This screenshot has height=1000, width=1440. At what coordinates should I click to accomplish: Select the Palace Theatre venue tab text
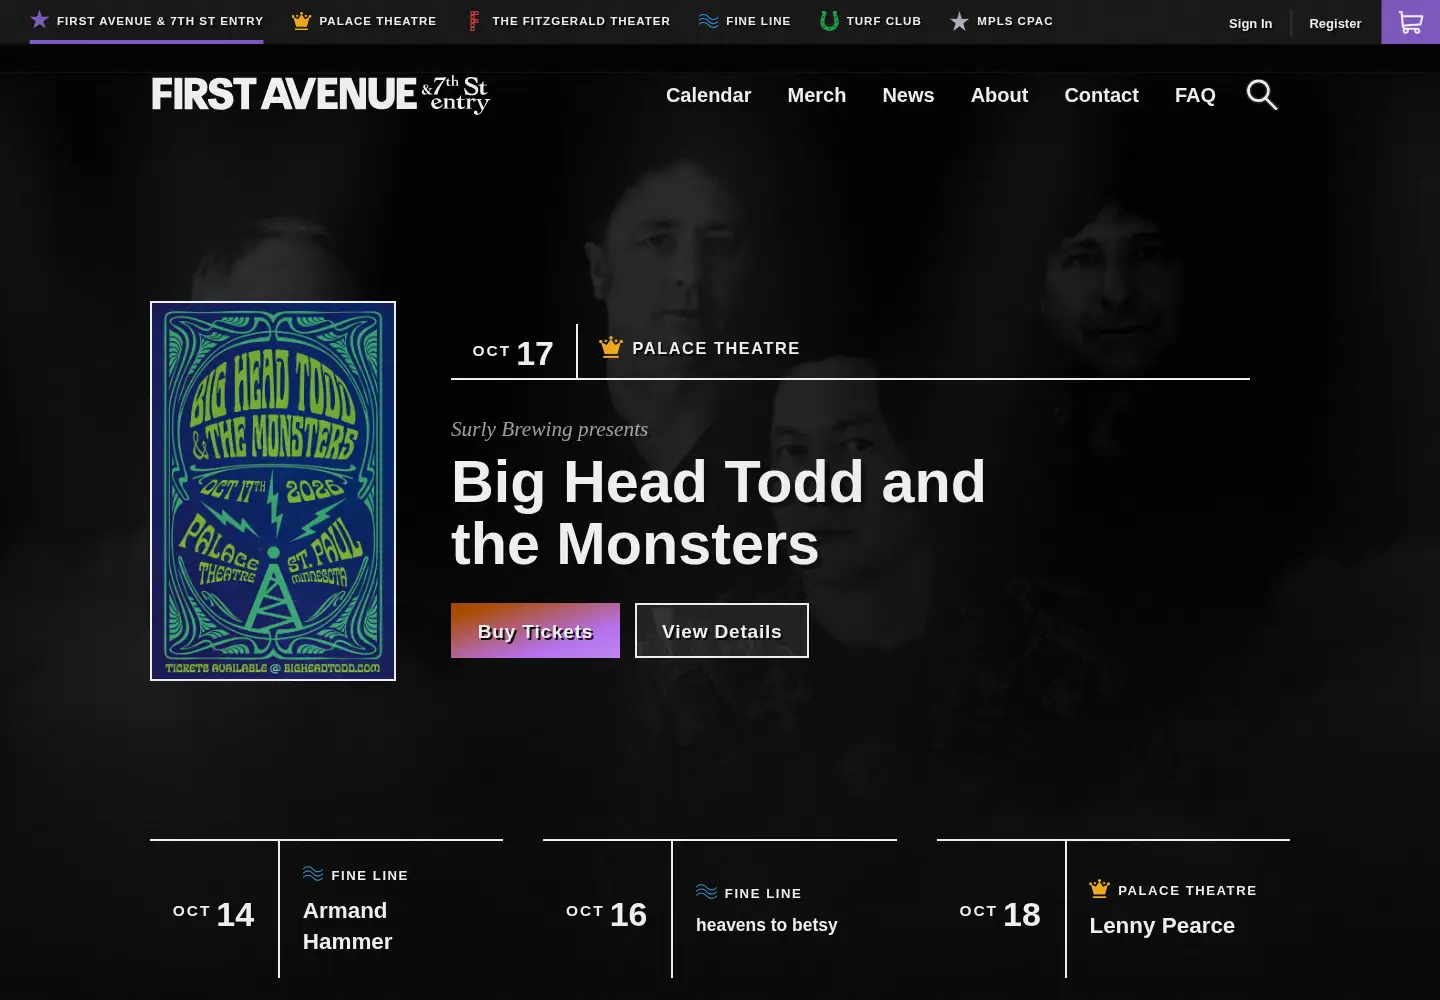[x=377, y=21]
